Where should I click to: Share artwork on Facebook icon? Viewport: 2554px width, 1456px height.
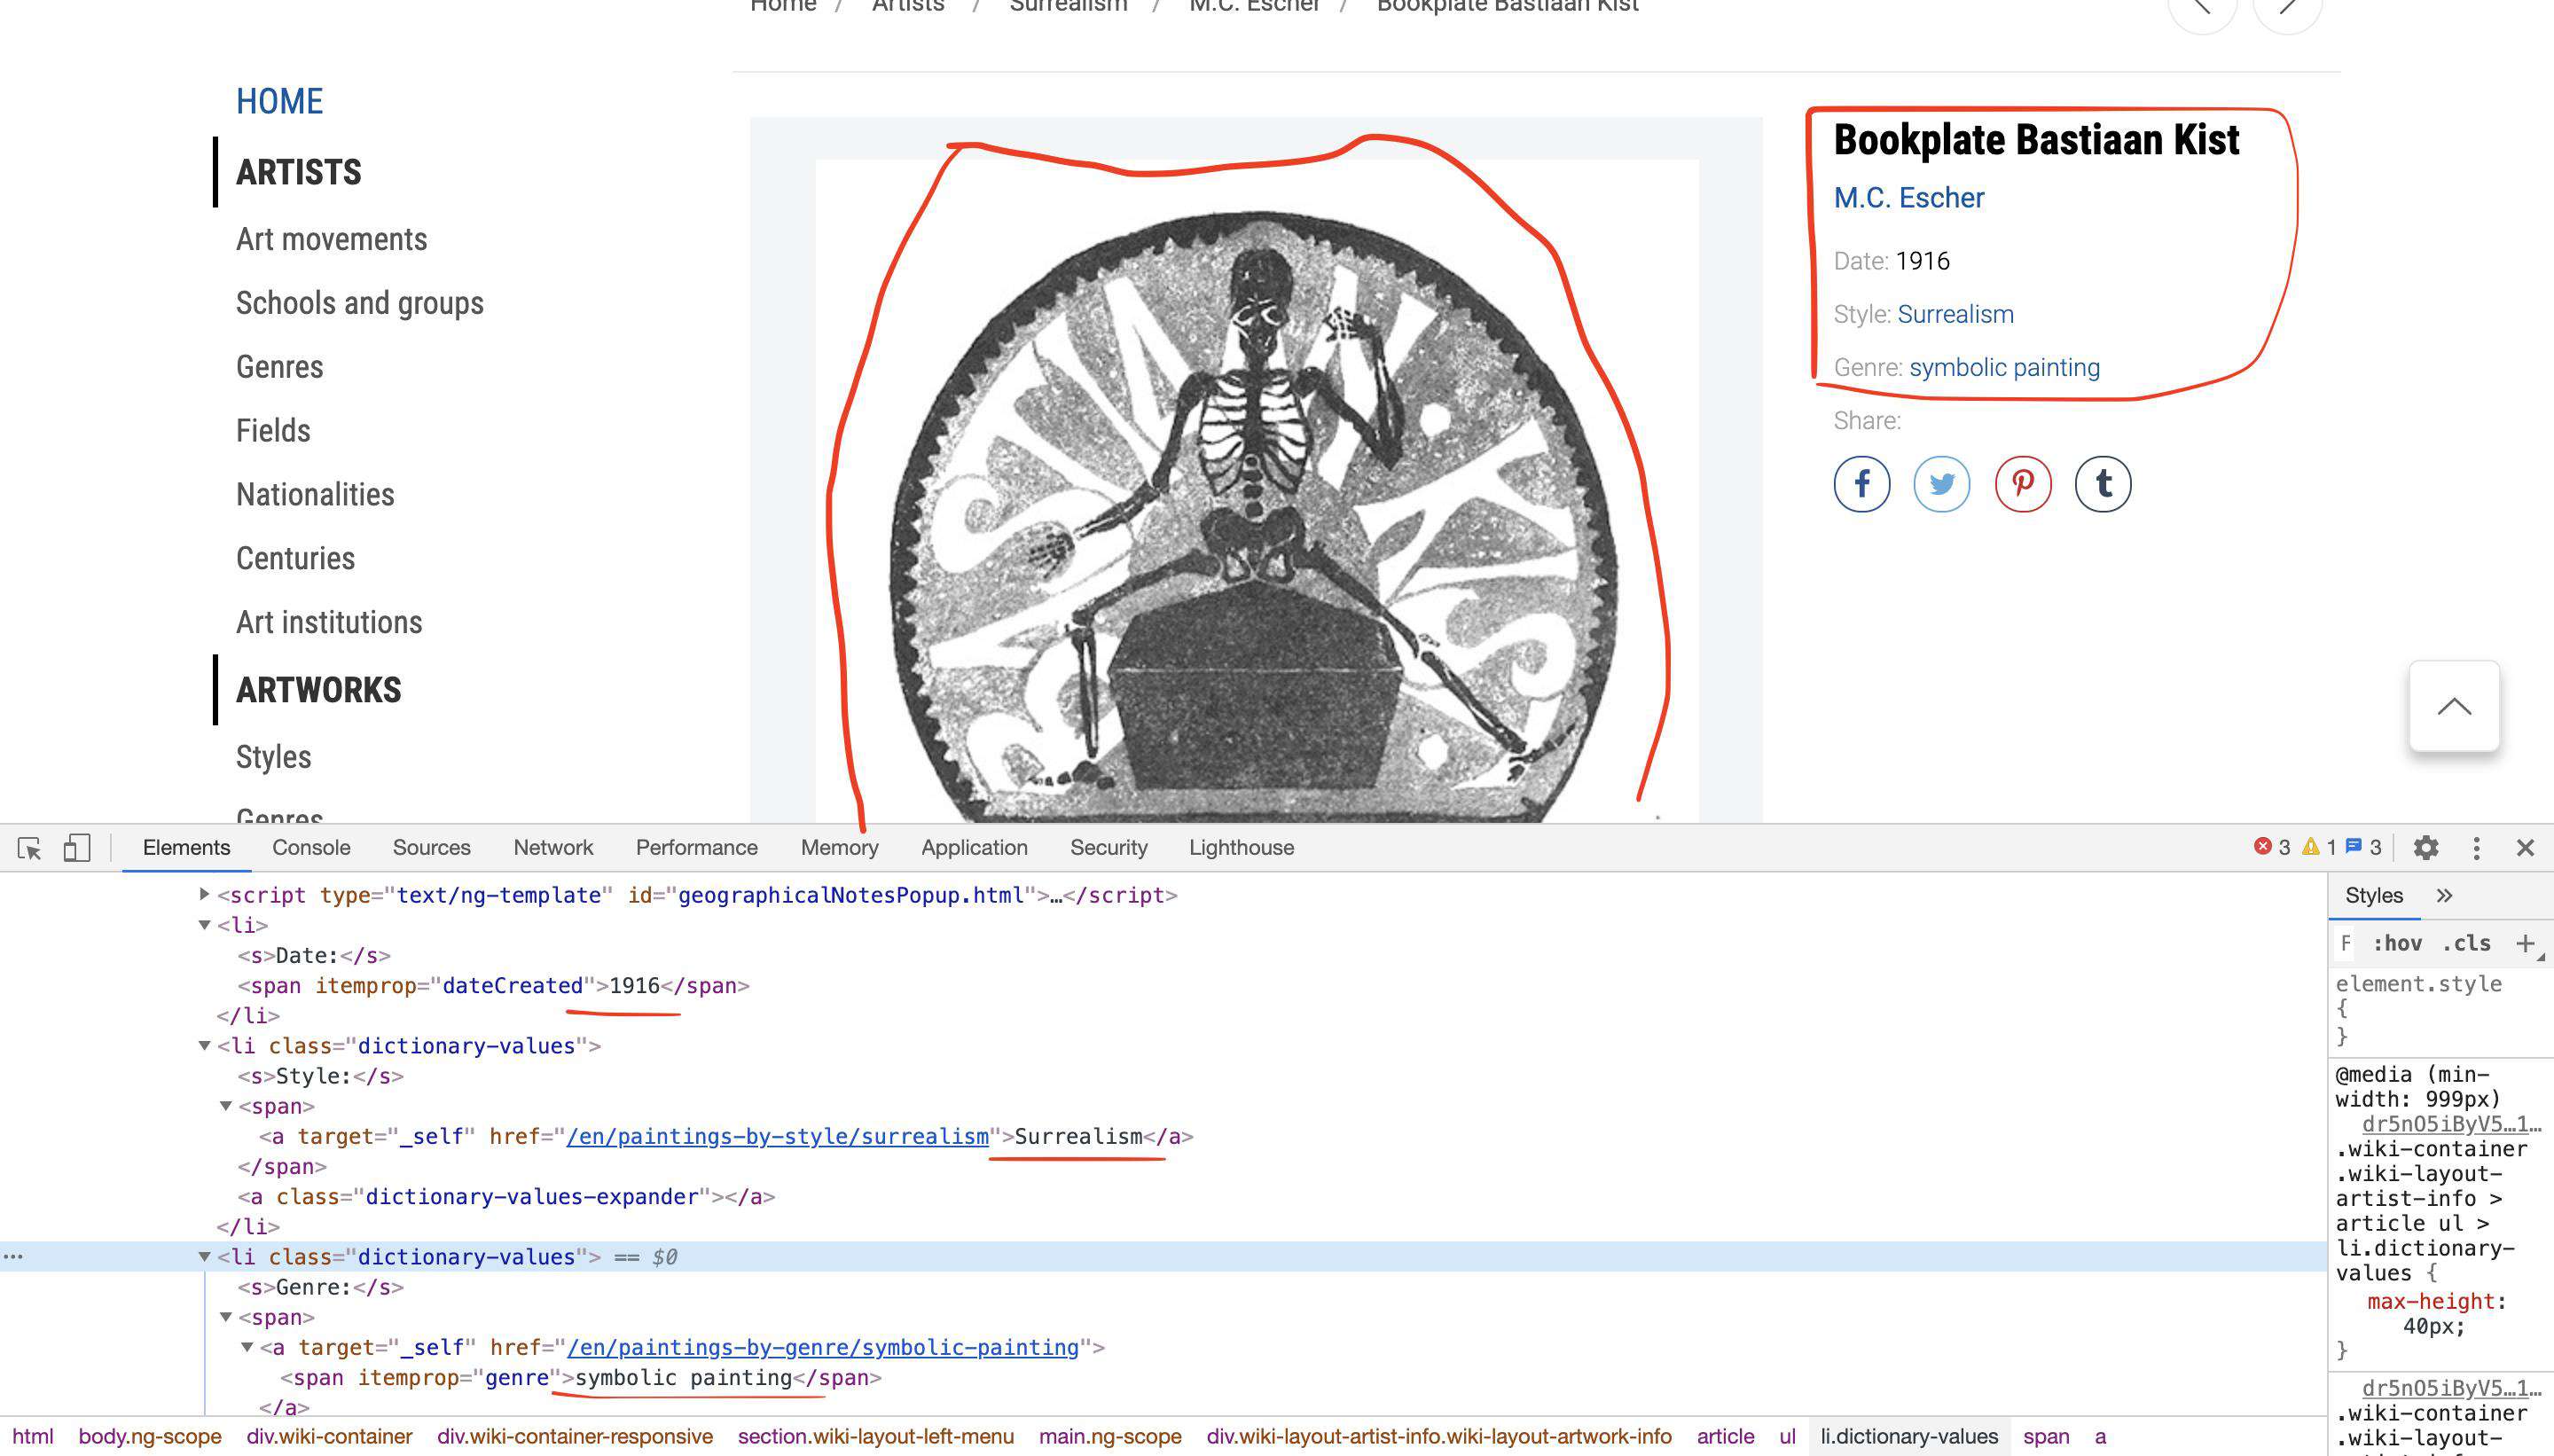(1861, 485)
